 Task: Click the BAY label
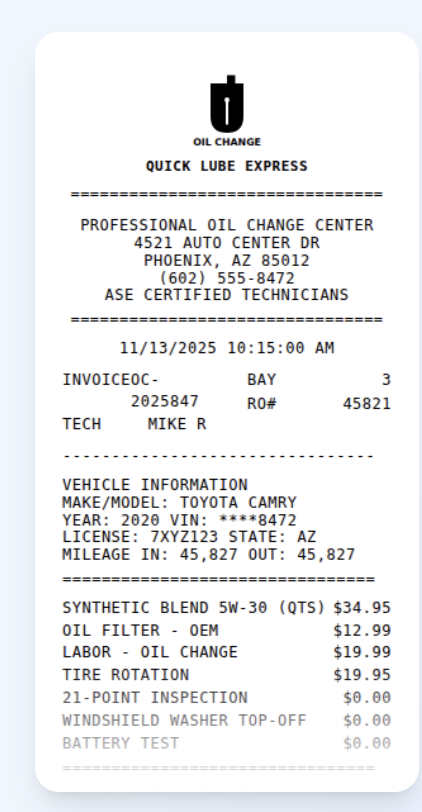(261, 380)
